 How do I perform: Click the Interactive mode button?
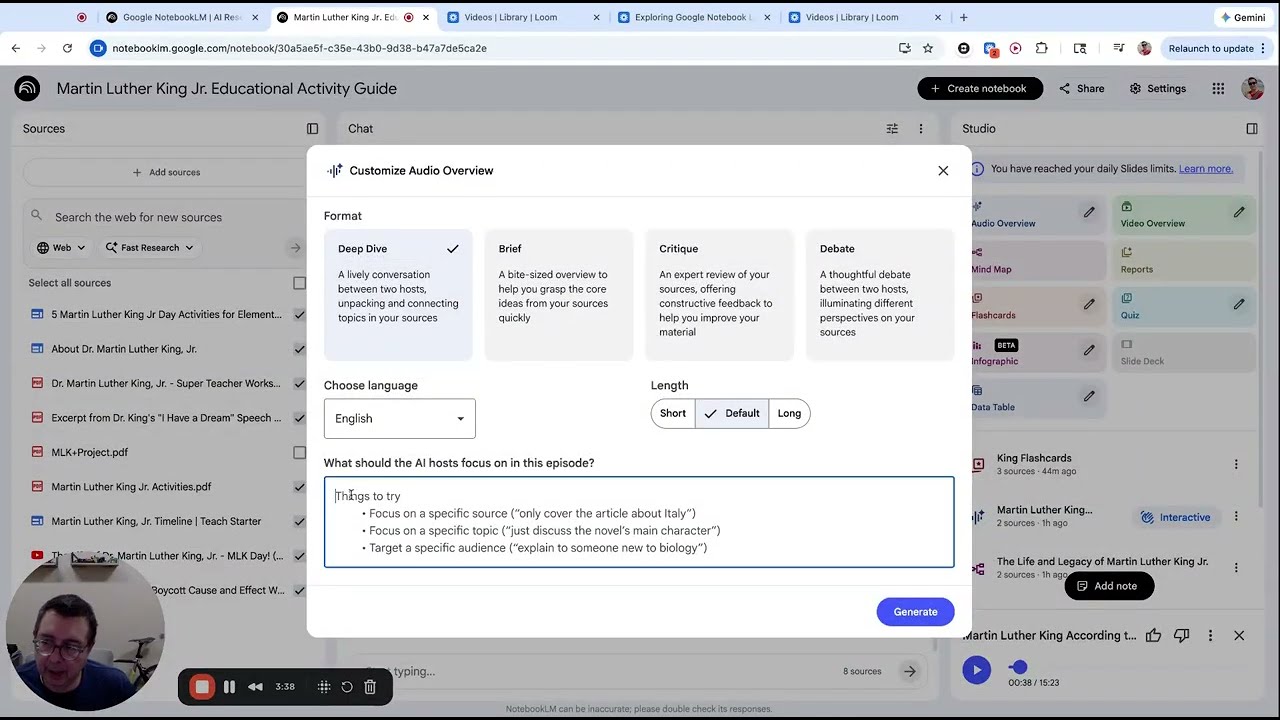click(1176, 517)
